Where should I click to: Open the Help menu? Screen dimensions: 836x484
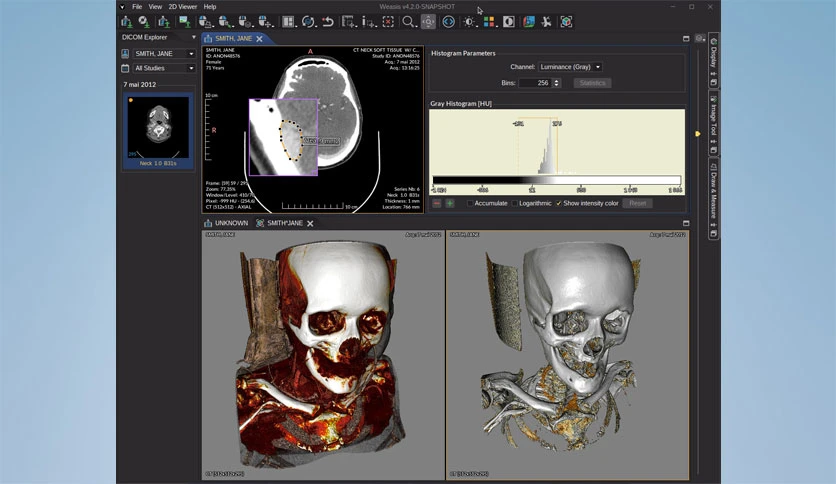coord(210,7)
